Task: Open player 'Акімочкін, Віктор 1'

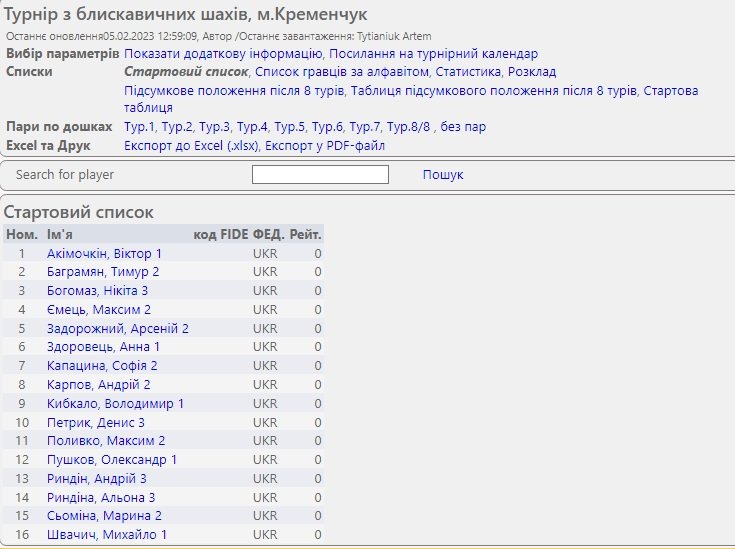Action: pos(104,254)
